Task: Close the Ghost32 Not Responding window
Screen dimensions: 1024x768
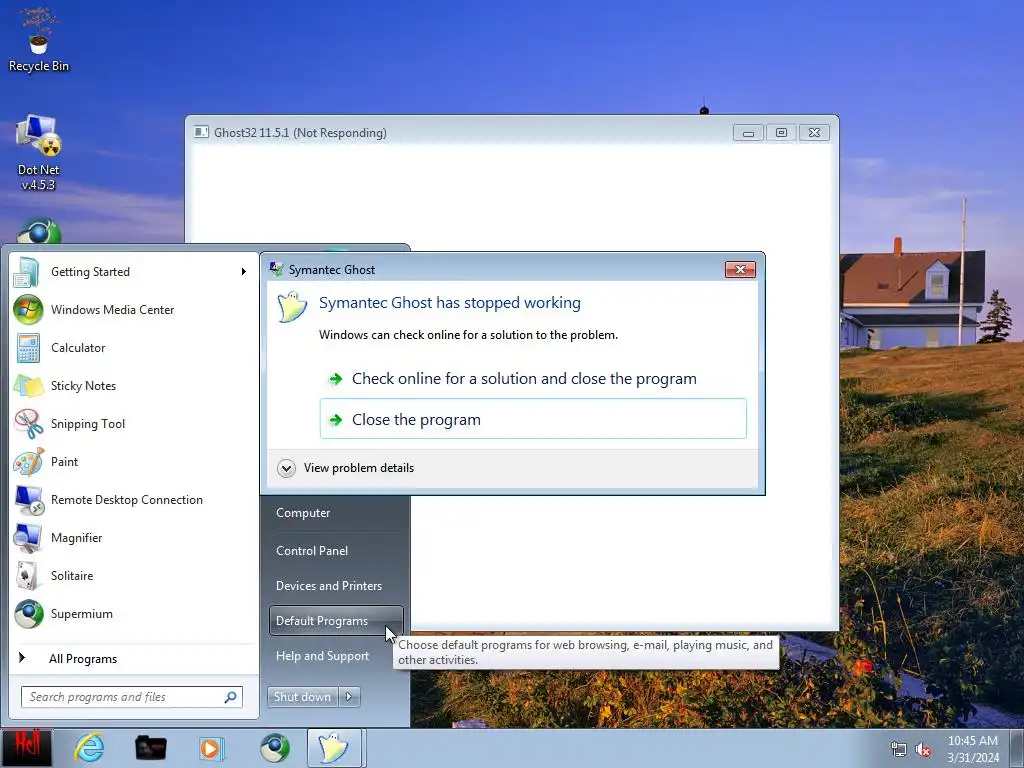Action: tap(814, 133)
